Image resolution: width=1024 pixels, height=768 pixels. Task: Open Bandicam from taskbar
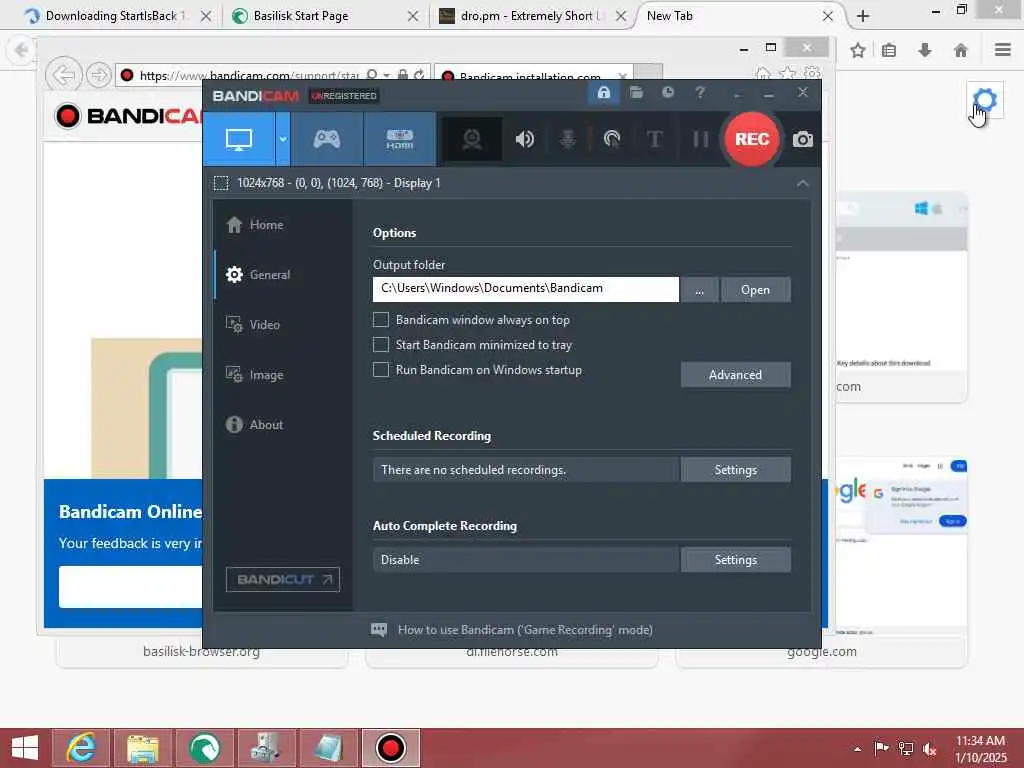click(391, 748)
